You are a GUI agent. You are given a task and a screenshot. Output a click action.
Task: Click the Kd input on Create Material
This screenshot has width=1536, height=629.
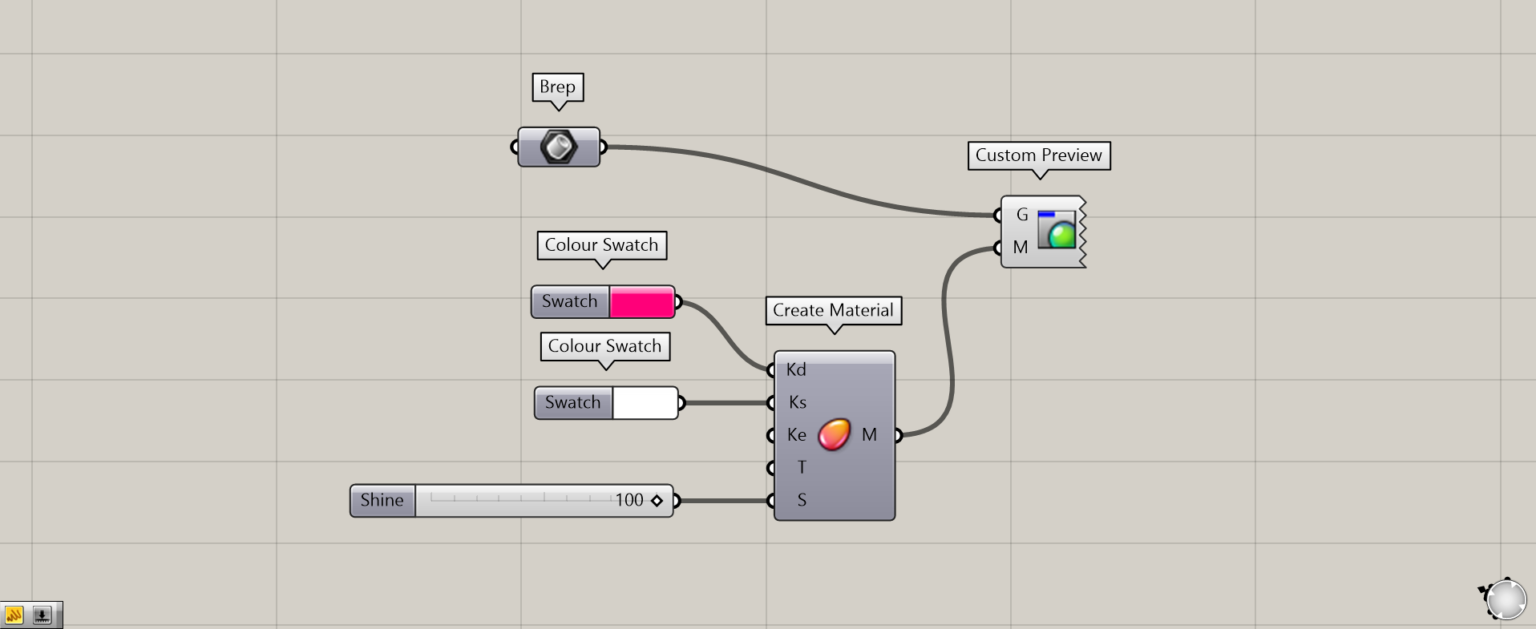coord(796,370)
